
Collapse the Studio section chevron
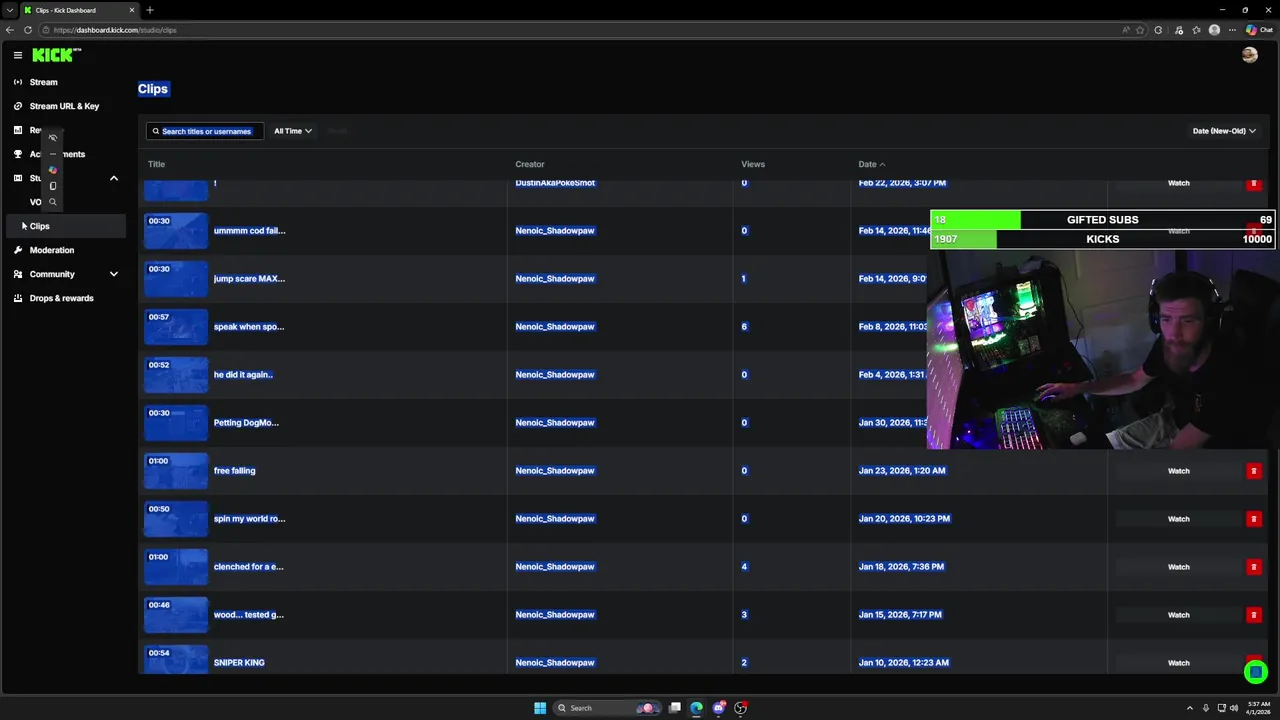113,178
